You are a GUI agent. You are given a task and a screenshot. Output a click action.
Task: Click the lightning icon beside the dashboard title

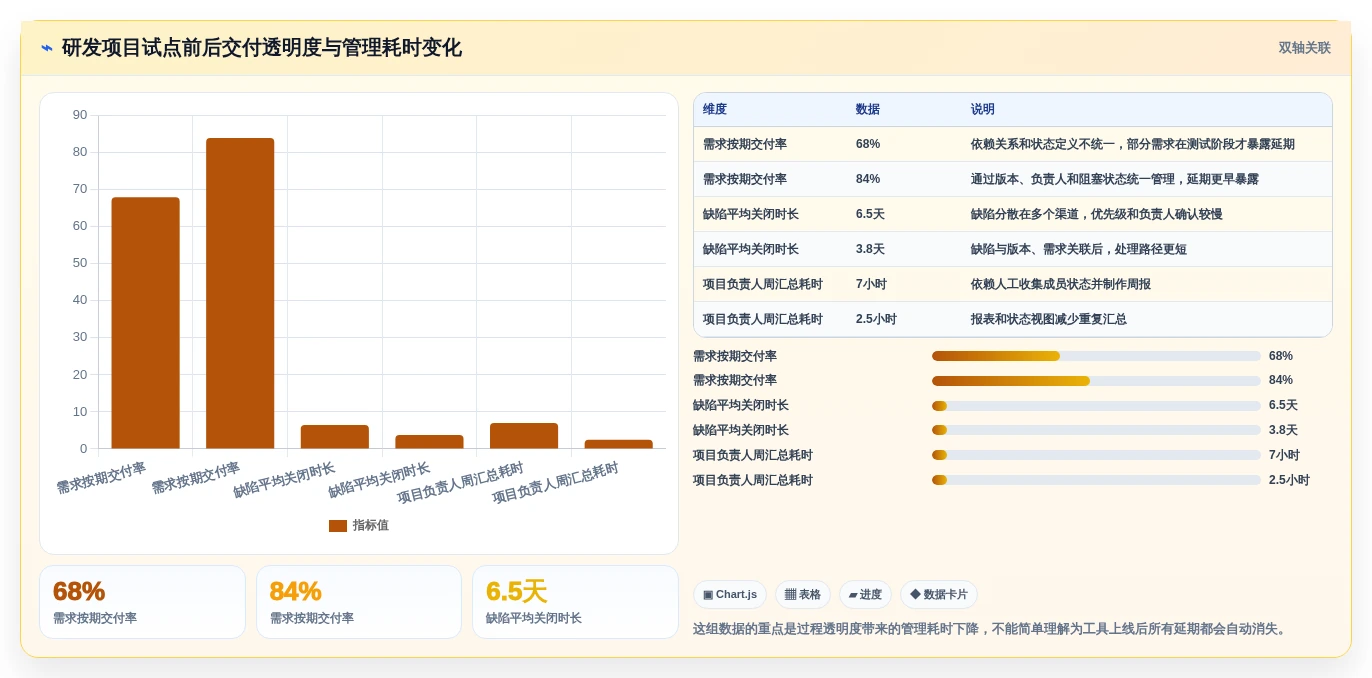tap(47, 48)
